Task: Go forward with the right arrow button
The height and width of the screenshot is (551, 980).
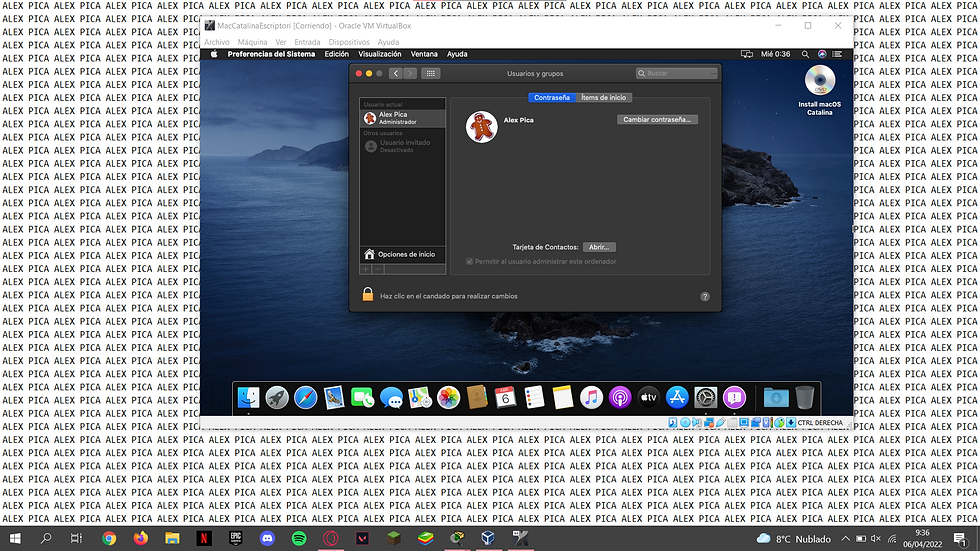Action: (x=410, y=73)
